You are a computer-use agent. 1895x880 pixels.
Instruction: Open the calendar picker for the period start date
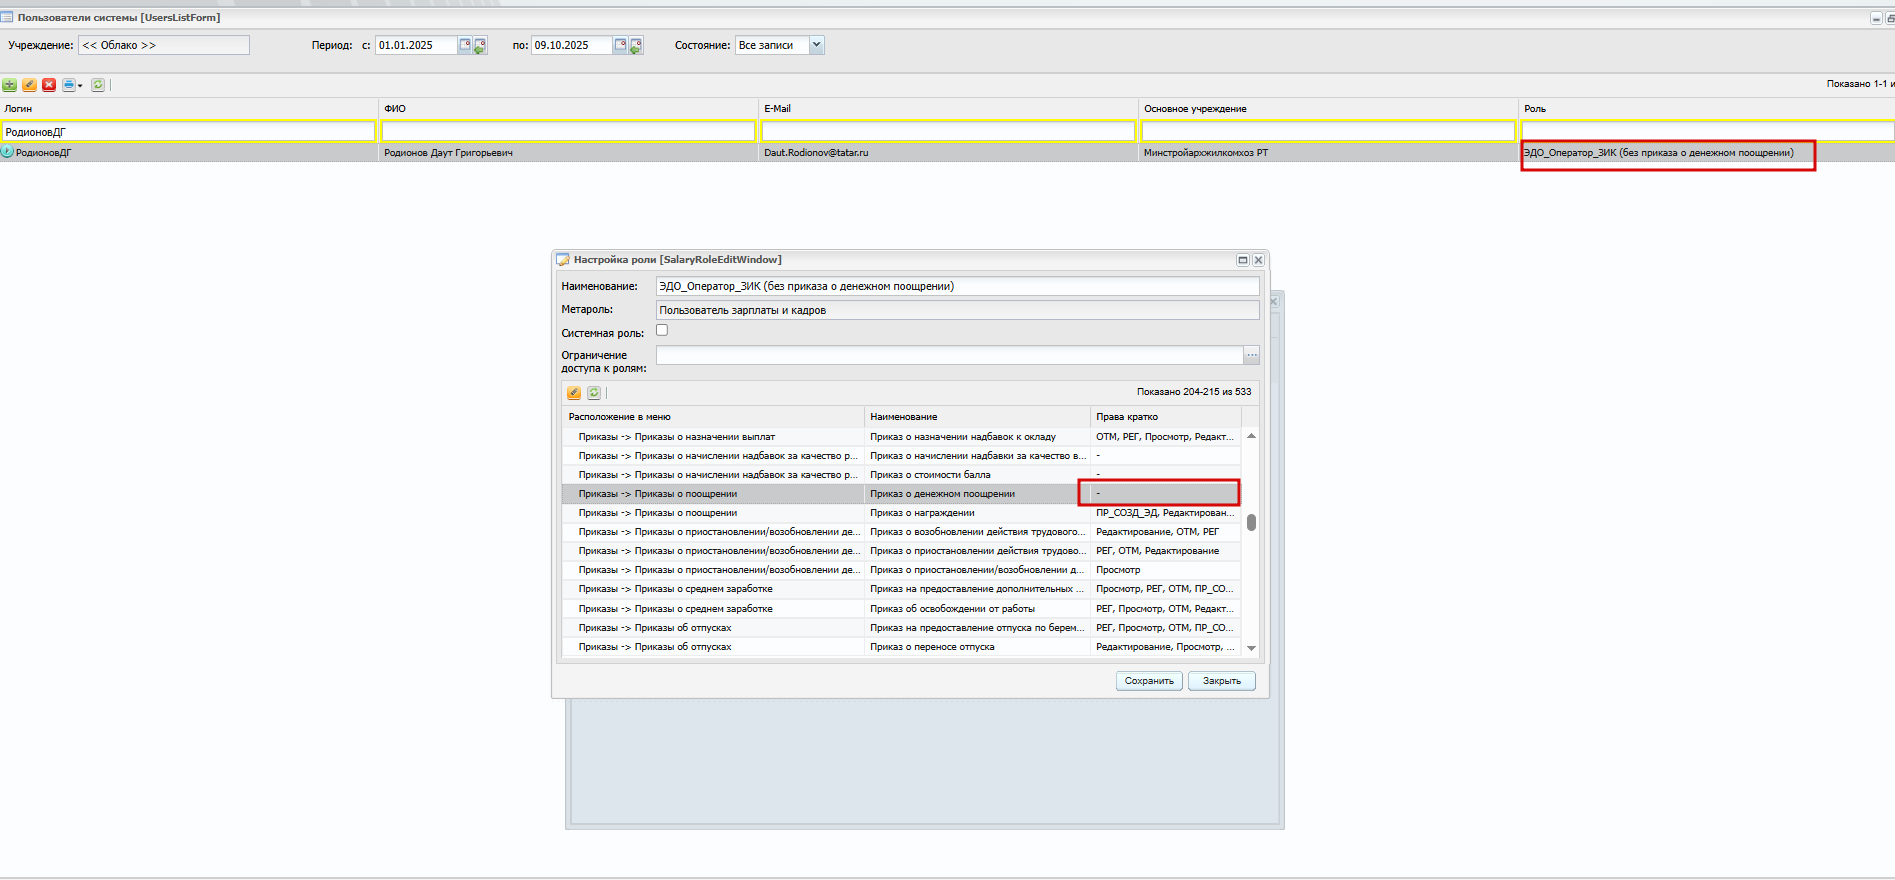click(465, 45)
